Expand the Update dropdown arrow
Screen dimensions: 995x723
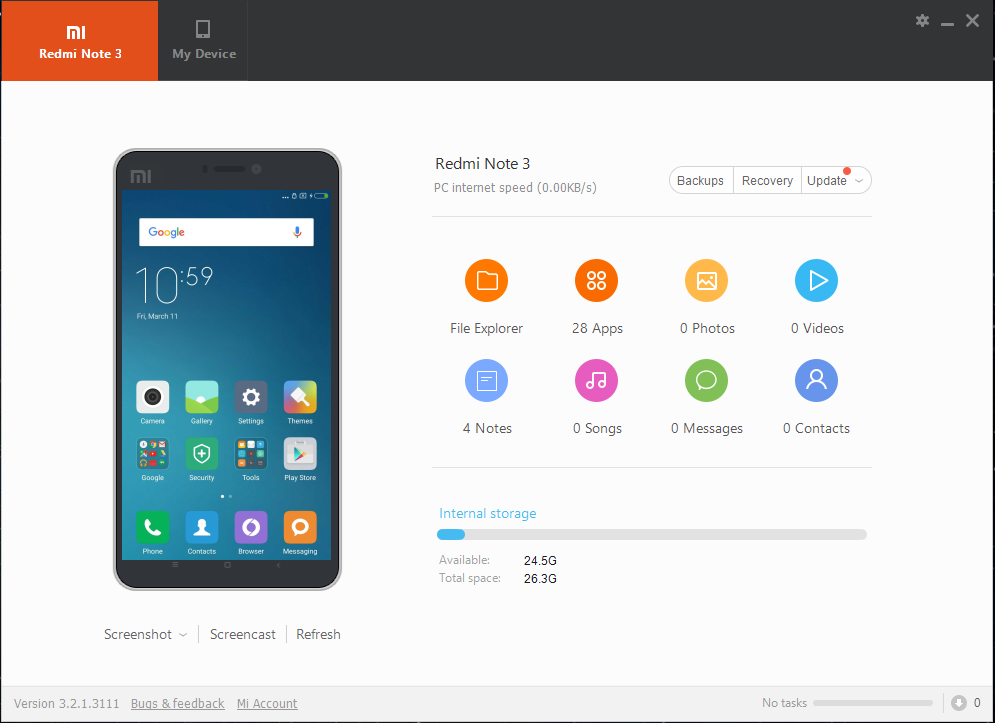(857, 180)
